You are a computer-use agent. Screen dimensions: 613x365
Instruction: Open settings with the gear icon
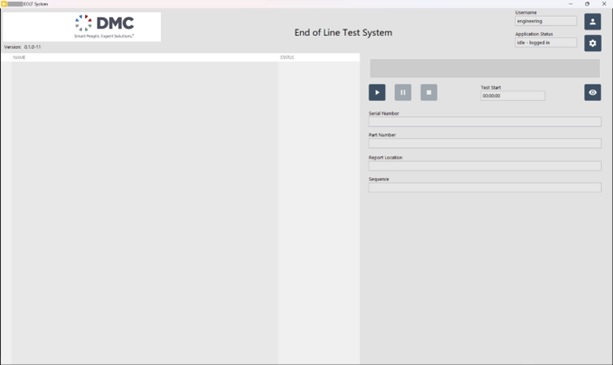pyautogui.click(x=592, y=43)
